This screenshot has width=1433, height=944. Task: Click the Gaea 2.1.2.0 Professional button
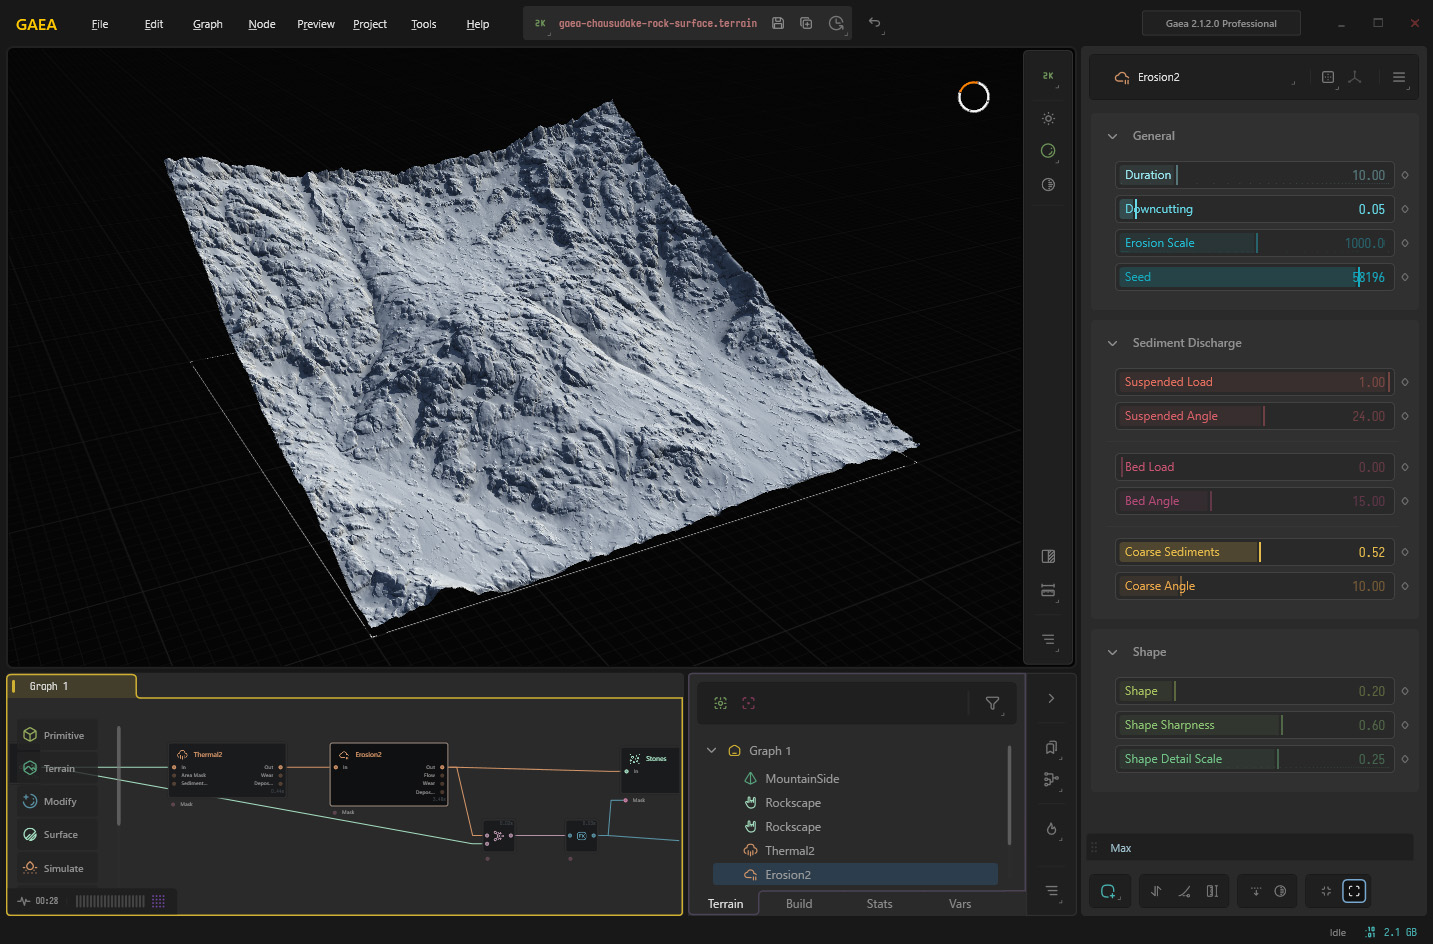(x=1221, y=23)
